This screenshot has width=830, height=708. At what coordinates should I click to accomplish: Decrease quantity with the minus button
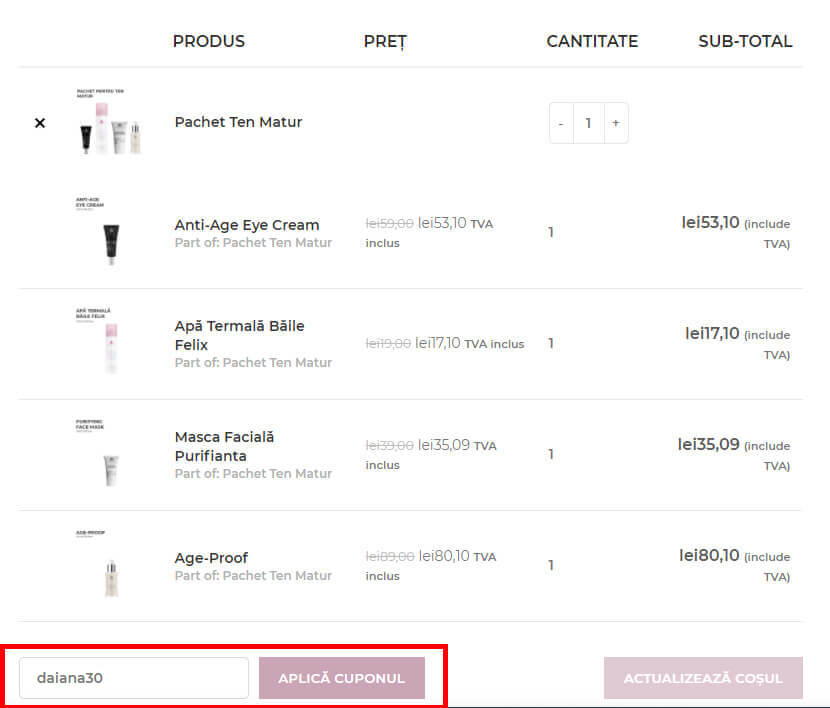(x=561, y=123)
